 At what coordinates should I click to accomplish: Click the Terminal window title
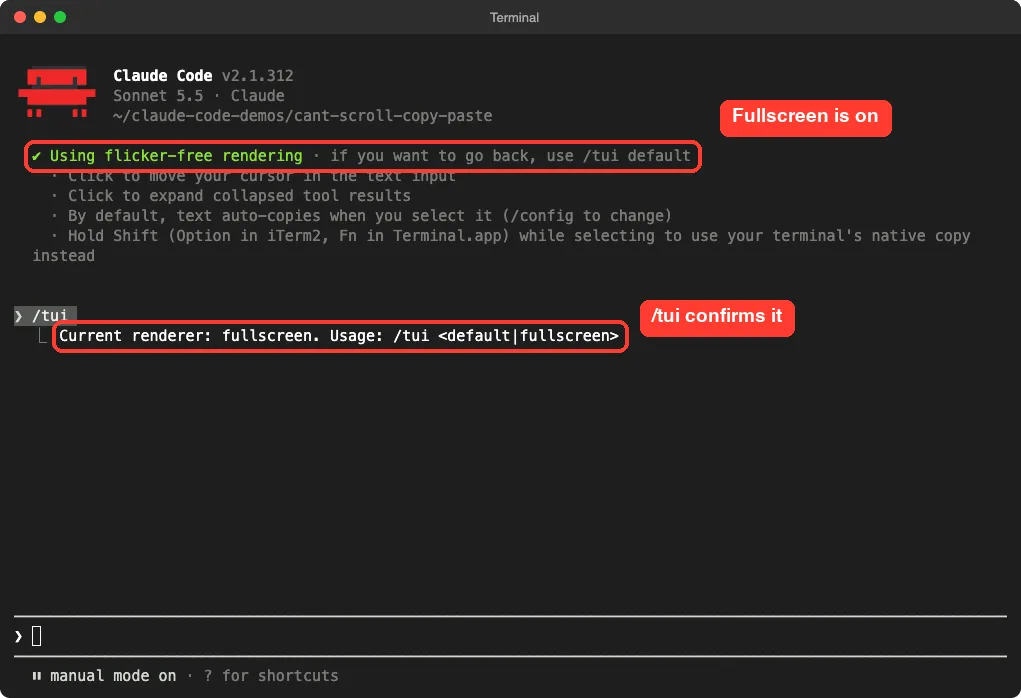click(x=514, y=18)
